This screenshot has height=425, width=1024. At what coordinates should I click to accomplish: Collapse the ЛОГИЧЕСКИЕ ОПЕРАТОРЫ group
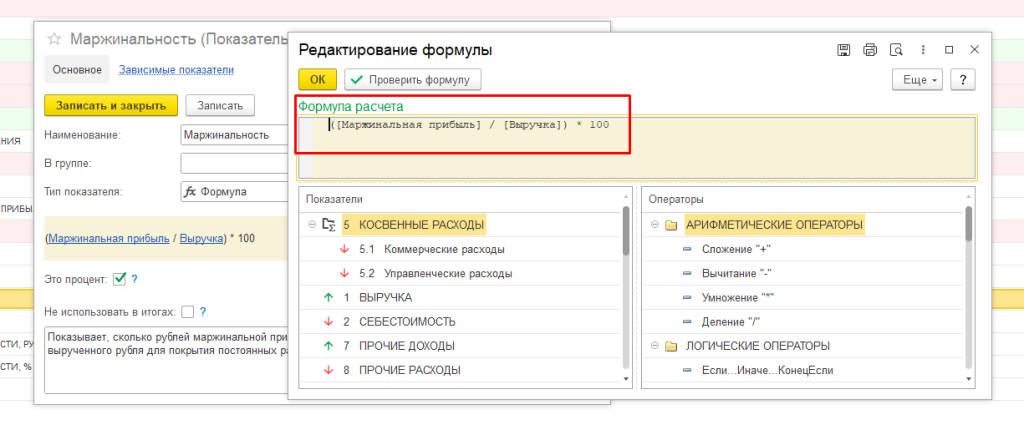654,346
